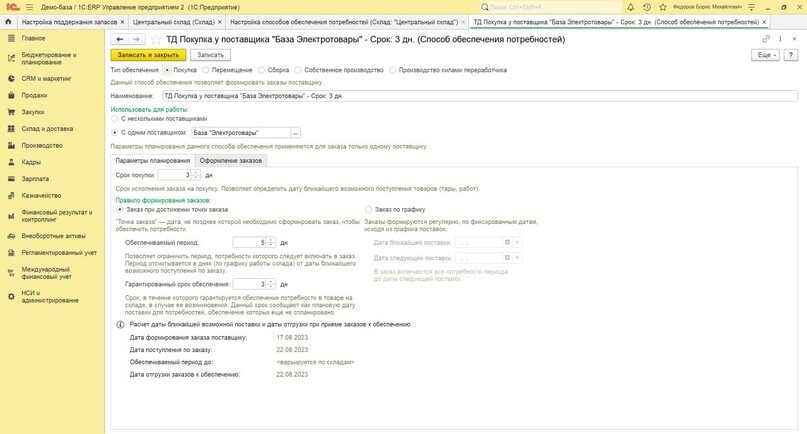
Task: Copy link to this object icon
Action: click(766, 39)
